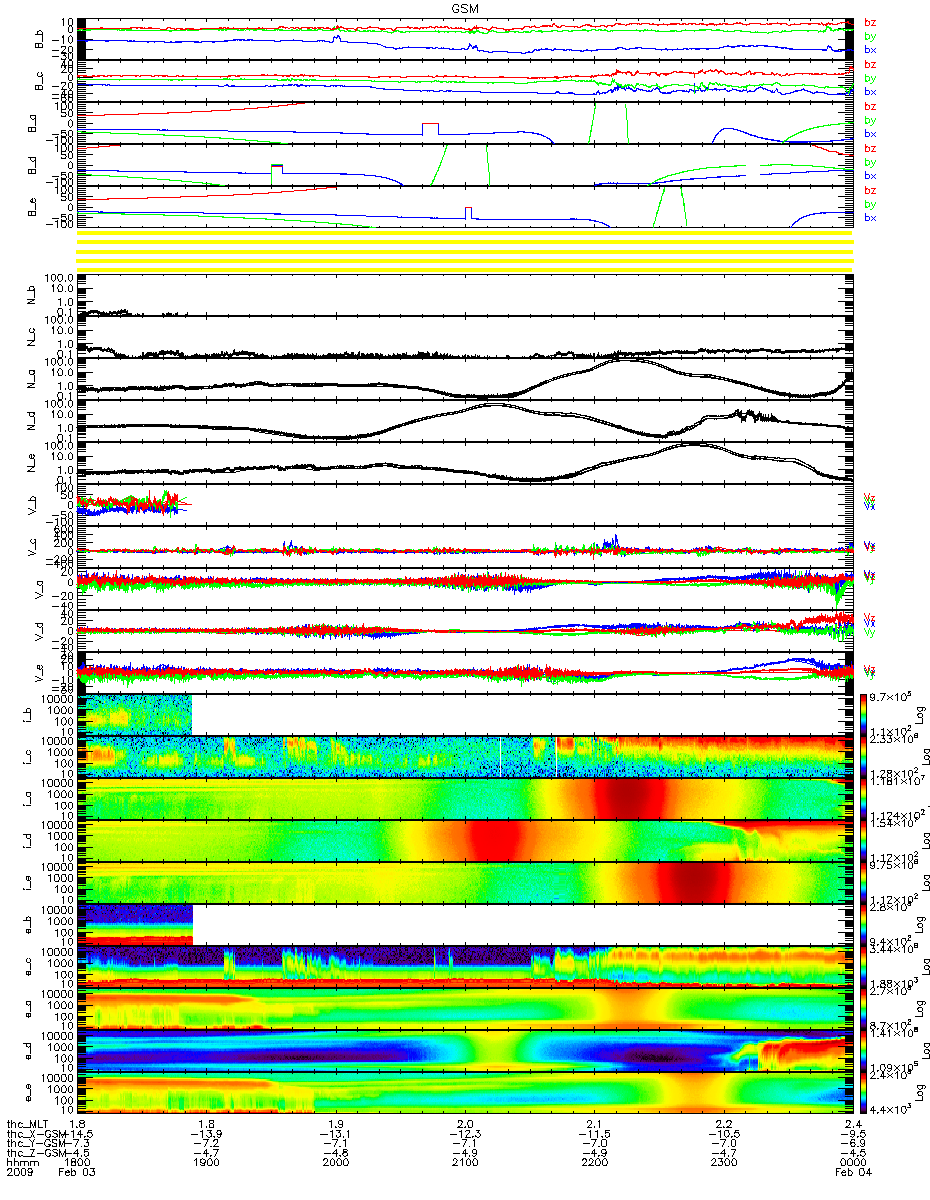This screenshot has height=1200, width=930.
Task: Select the N_a density axis label
Action: 33,380
